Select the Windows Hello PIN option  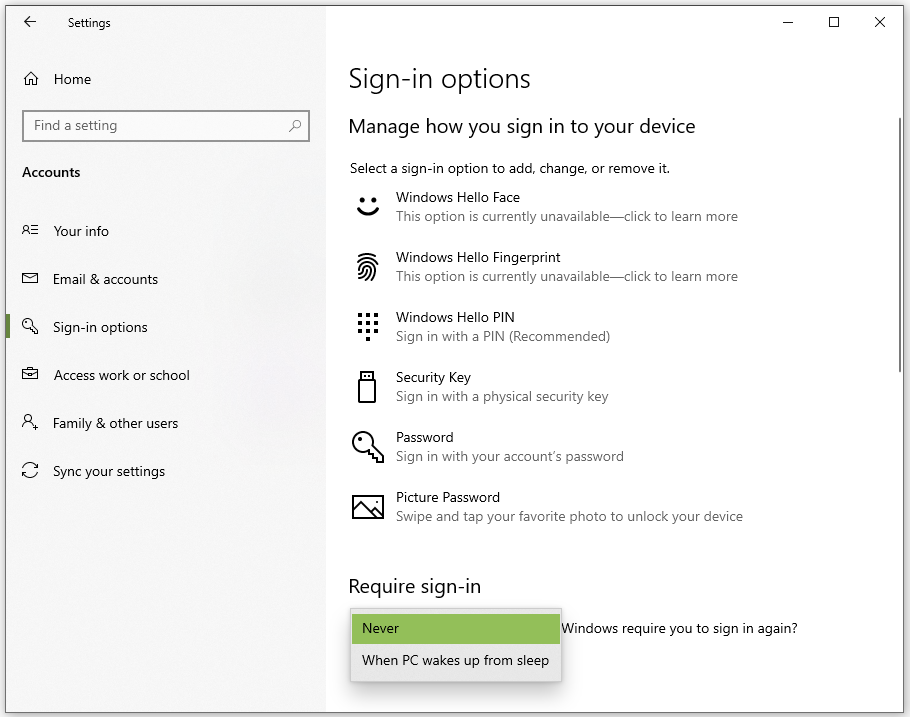click(x=482, y=327)
